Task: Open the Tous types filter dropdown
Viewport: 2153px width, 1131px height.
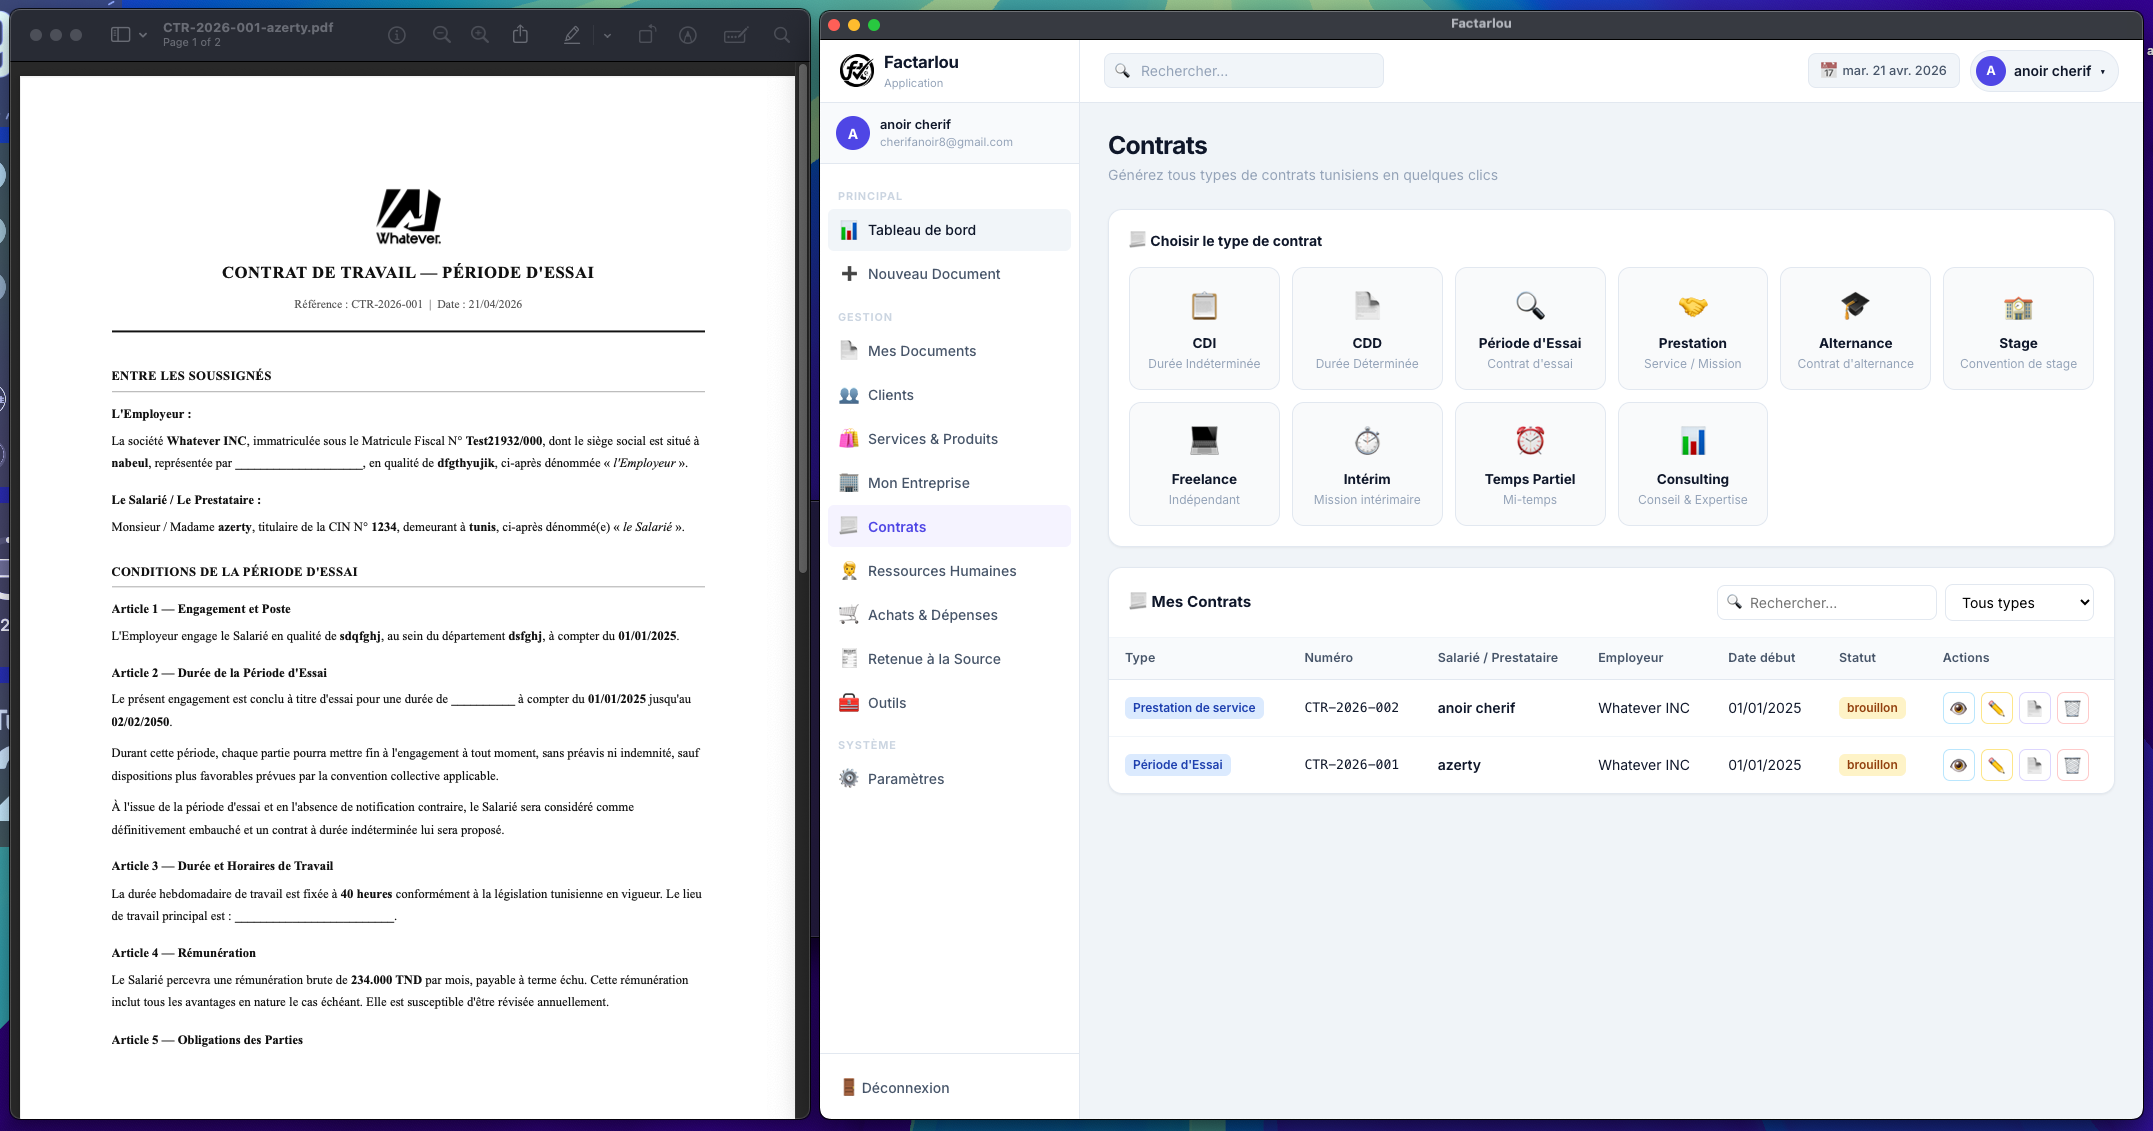Action: click(x=2019, y=603)
